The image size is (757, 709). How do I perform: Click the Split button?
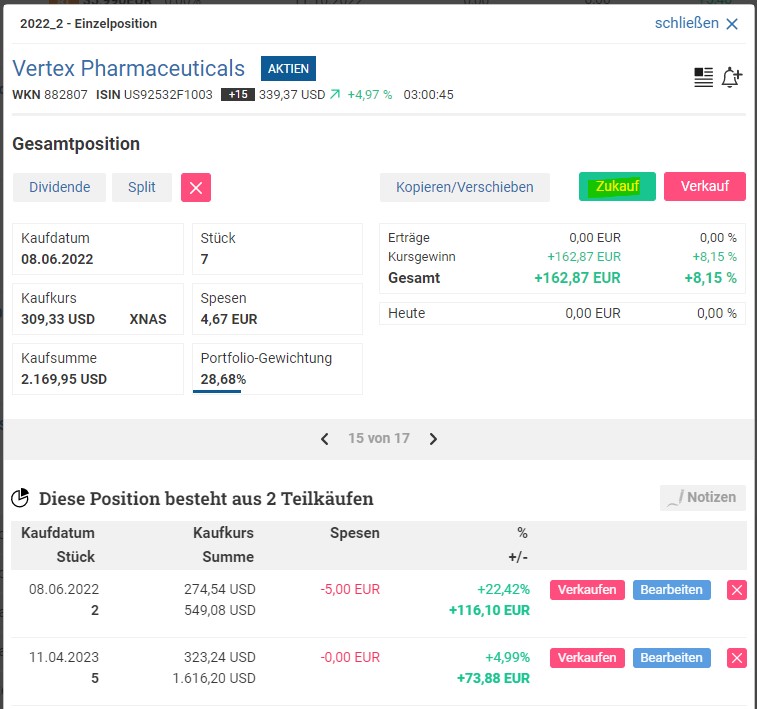click(x=142, y=187)
